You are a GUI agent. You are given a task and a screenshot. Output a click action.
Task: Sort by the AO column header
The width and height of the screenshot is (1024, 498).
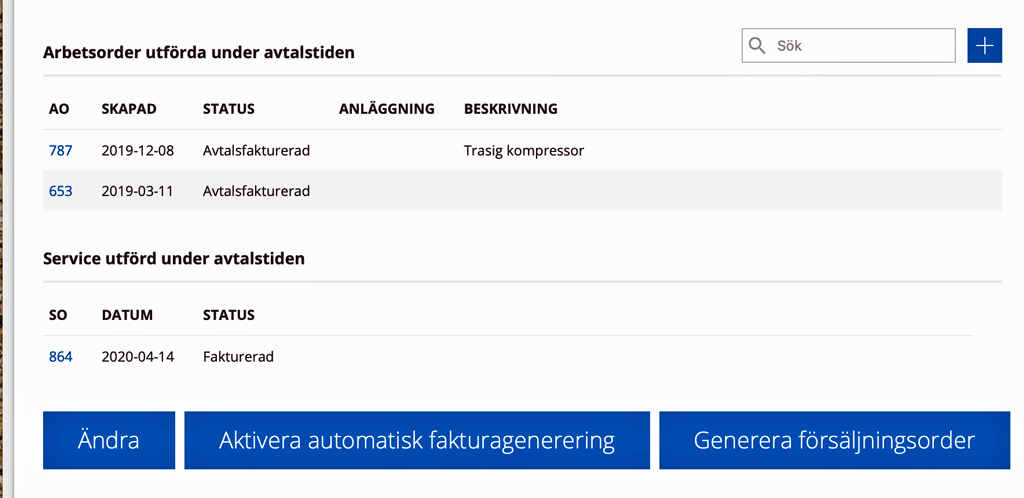point(59,109)
